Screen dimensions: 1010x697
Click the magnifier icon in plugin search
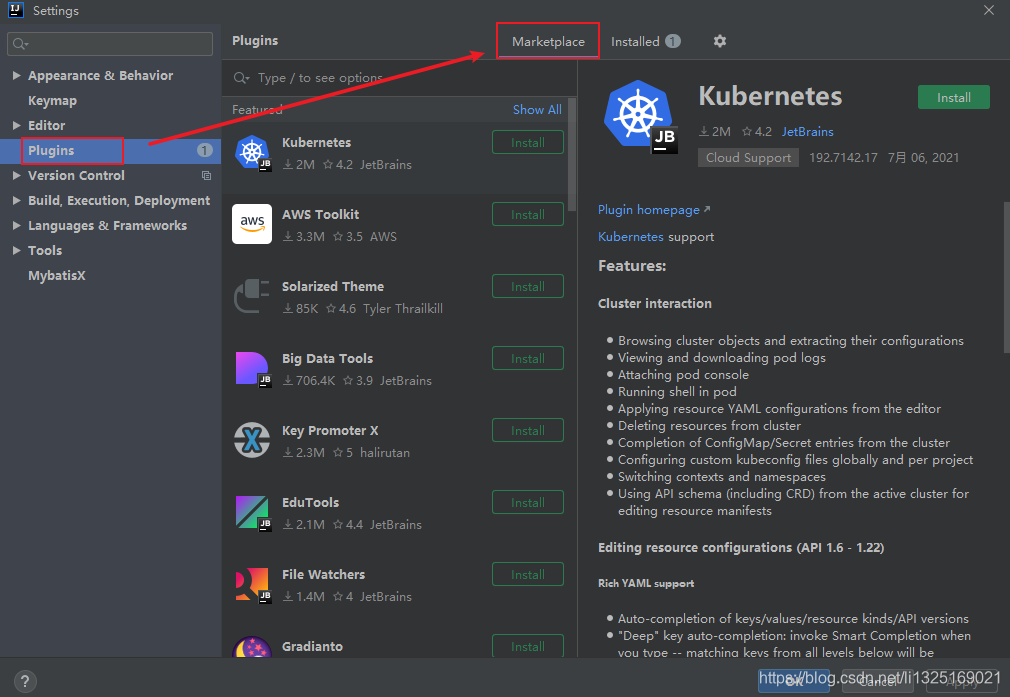(241, 78)
